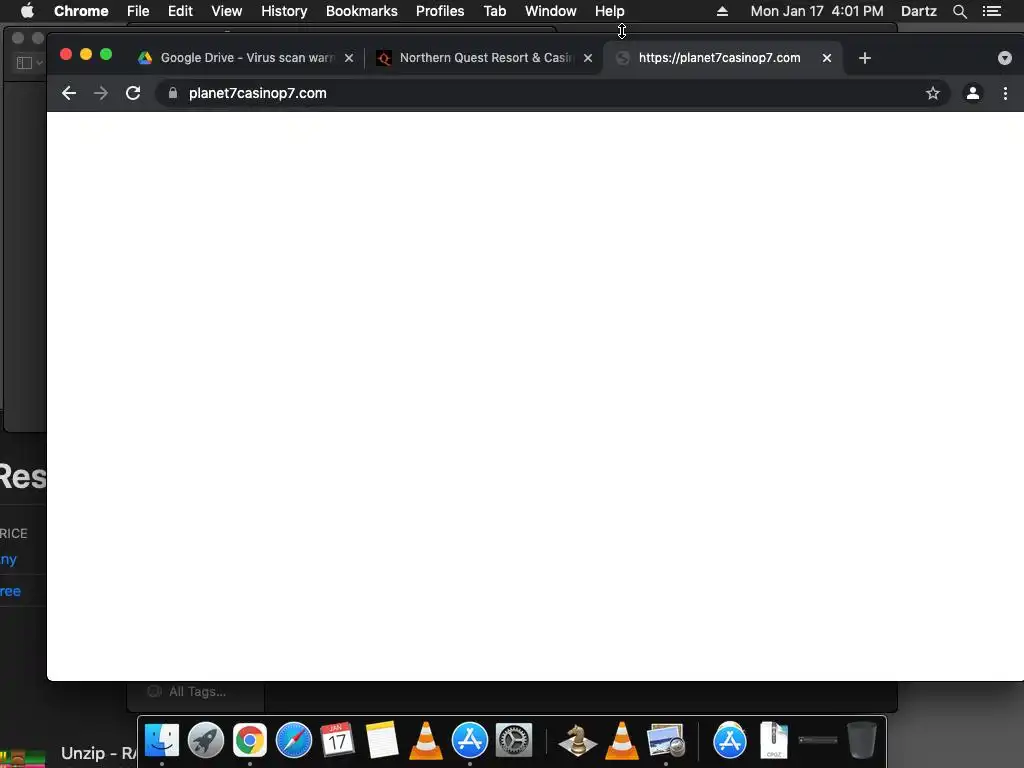Click the date and time in menu bar
Screen dimensions: 1024x768
[817, 11]
